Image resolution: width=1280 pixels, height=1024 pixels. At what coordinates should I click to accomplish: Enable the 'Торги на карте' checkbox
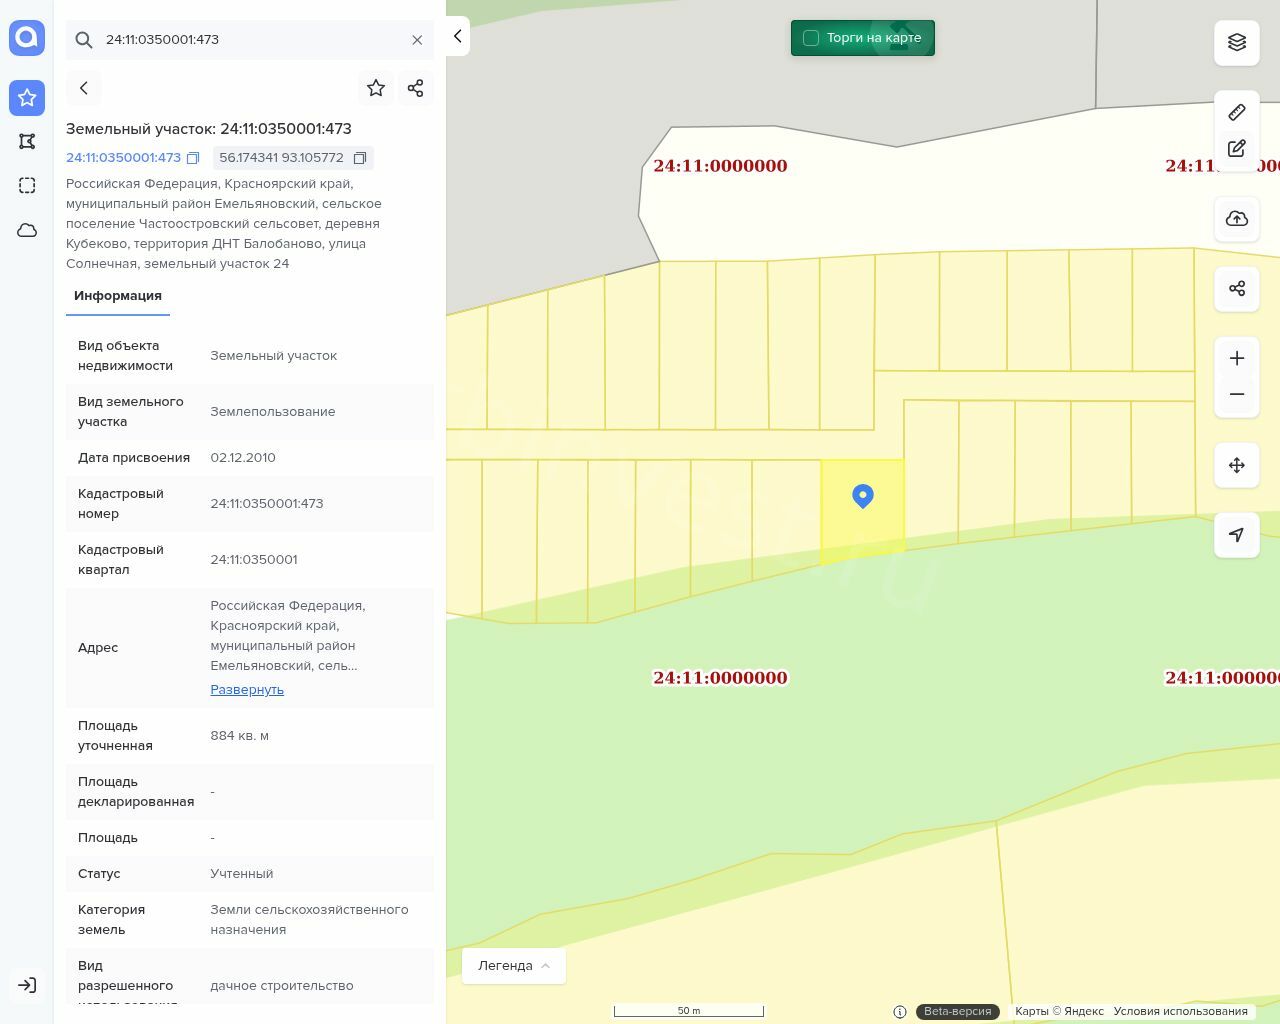[811, 38]
